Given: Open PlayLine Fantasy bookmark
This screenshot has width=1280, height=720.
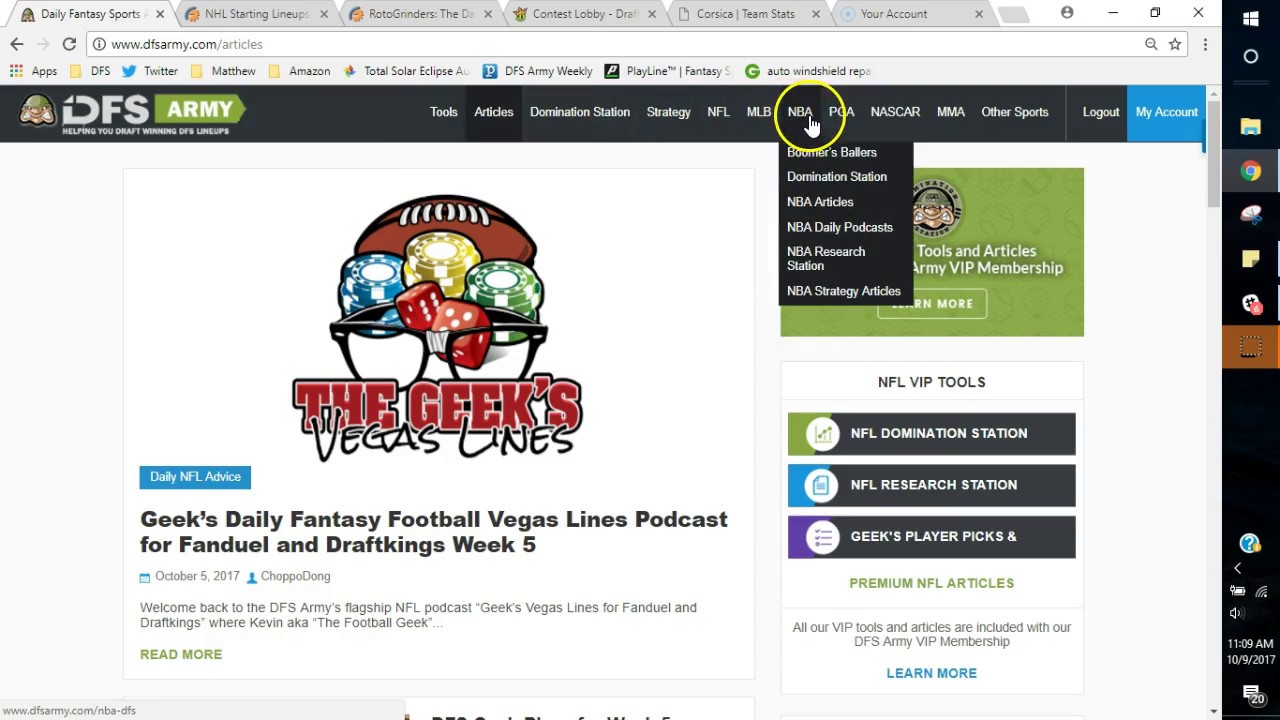Looking at the screenshot, I should pyautogui.click(x=669, y=71).
